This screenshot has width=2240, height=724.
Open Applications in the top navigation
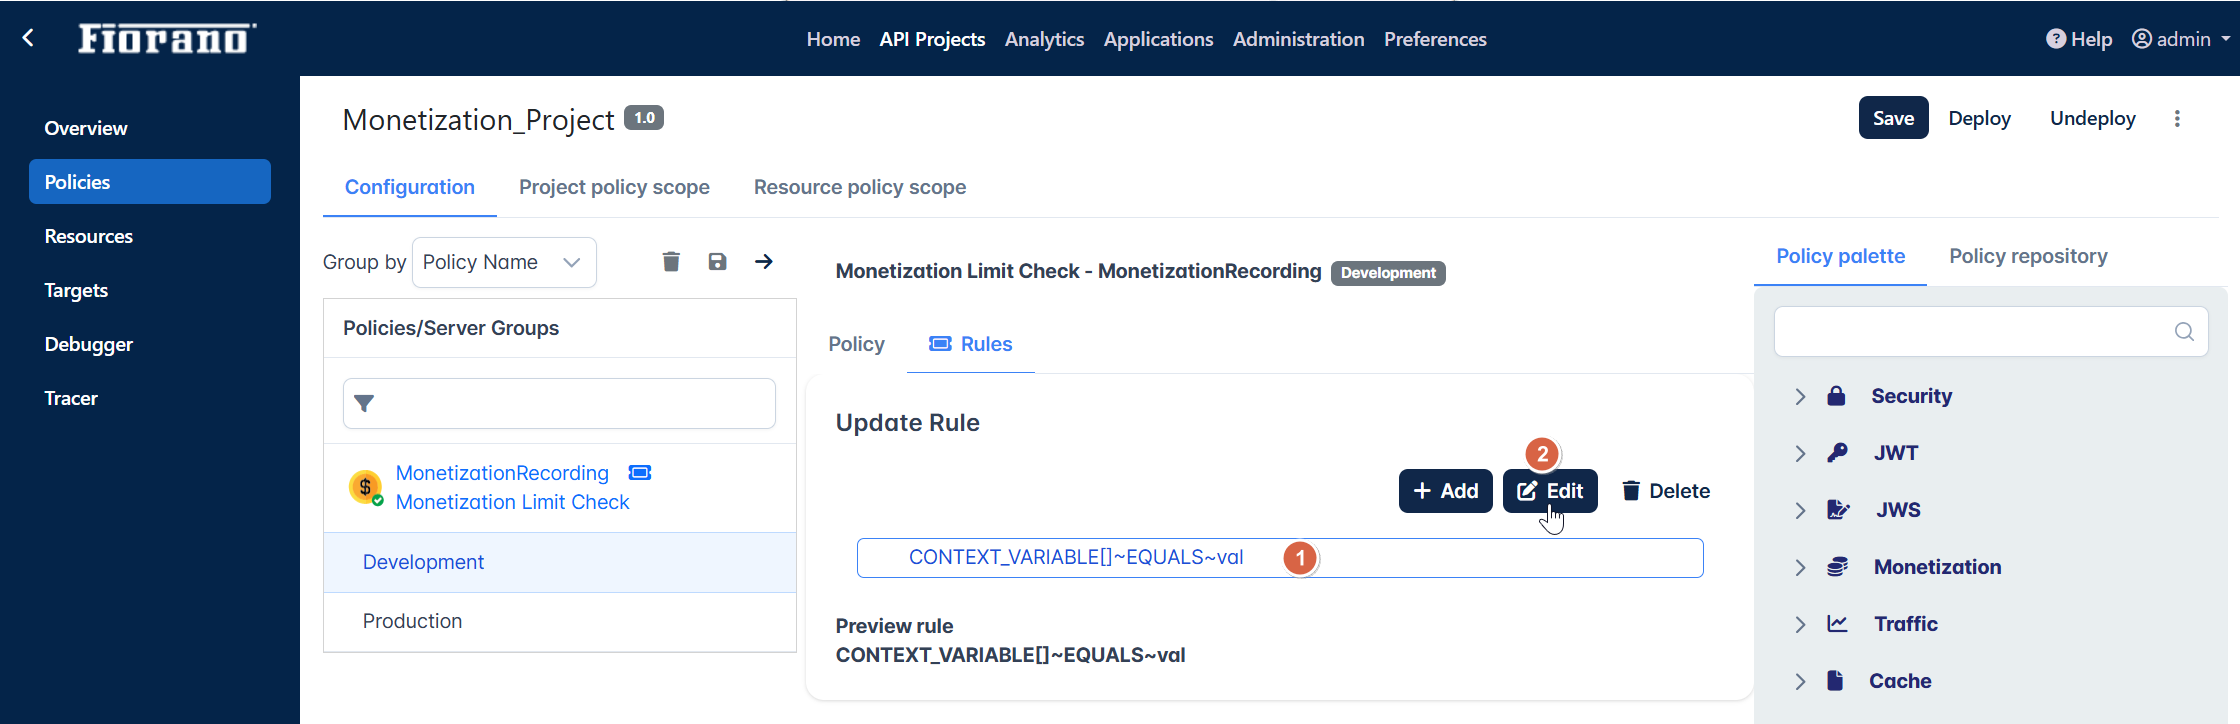pos(1158,39)
